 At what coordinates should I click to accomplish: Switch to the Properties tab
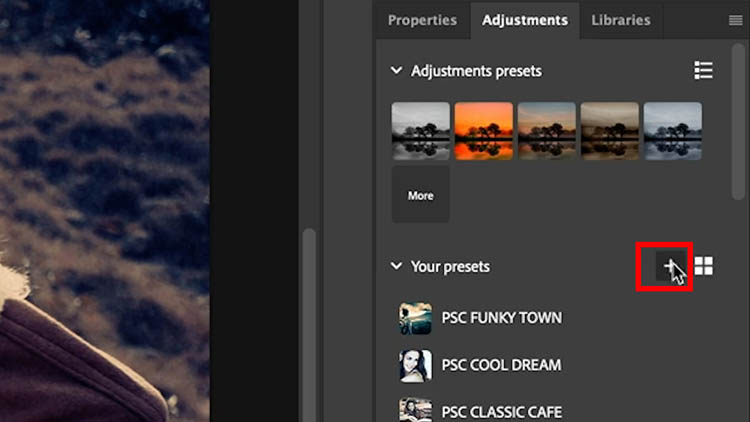click(x=422, y=20)
